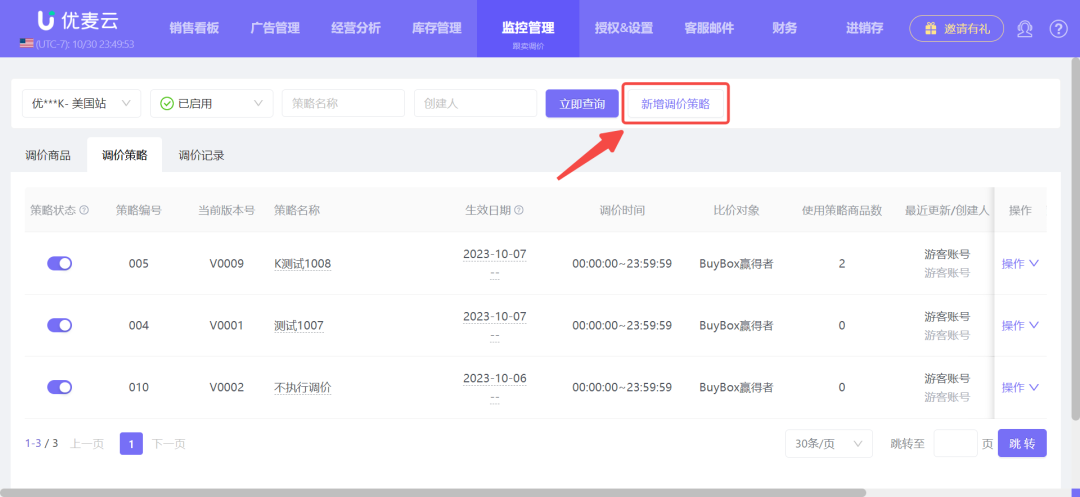The width and height of the screenshot is (1080, 497).
Task: Open 财务 menu
Action: (x=785, y=28)
